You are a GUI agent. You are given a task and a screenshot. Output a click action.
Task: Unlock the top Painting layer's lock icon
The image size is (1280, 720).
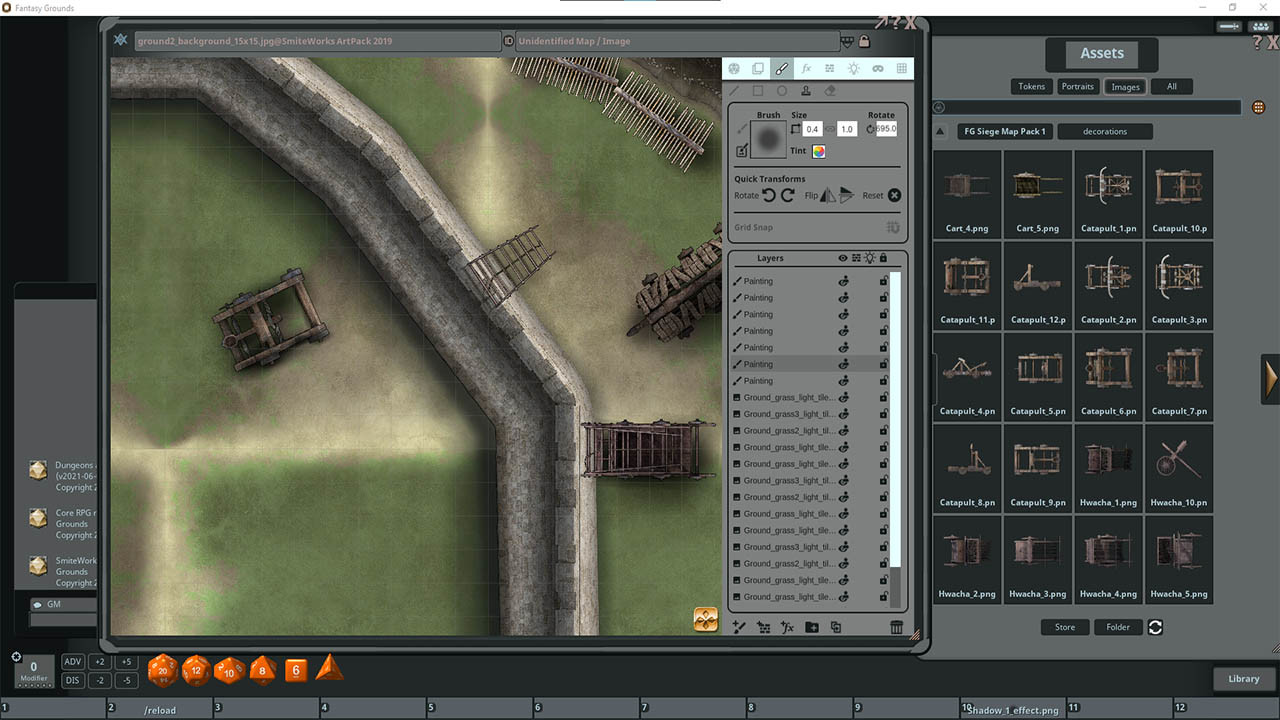pyautogui.click(x=883, y=281)
